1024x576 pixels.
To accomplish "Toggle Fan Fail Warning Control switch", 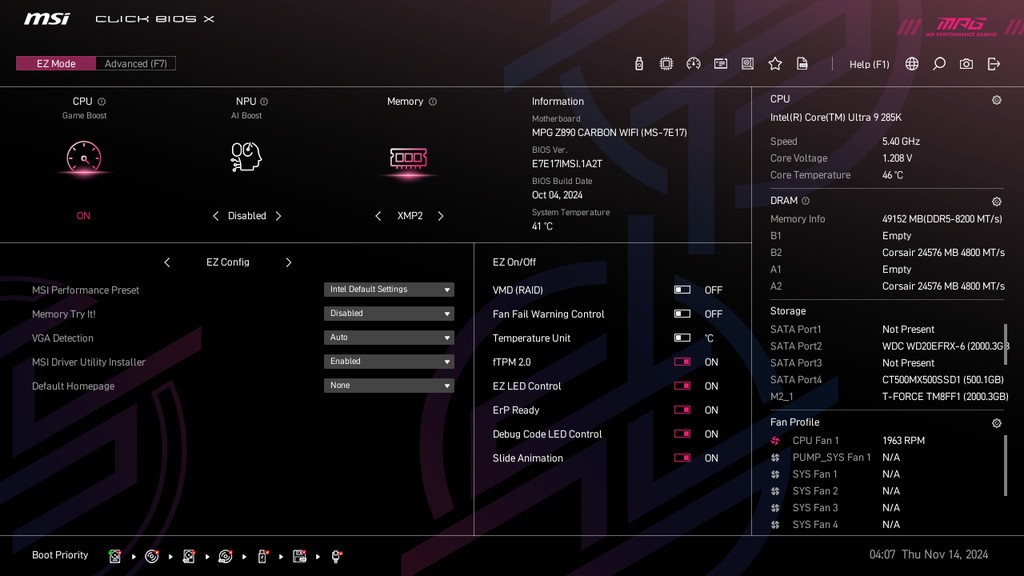I will point(682,313).
